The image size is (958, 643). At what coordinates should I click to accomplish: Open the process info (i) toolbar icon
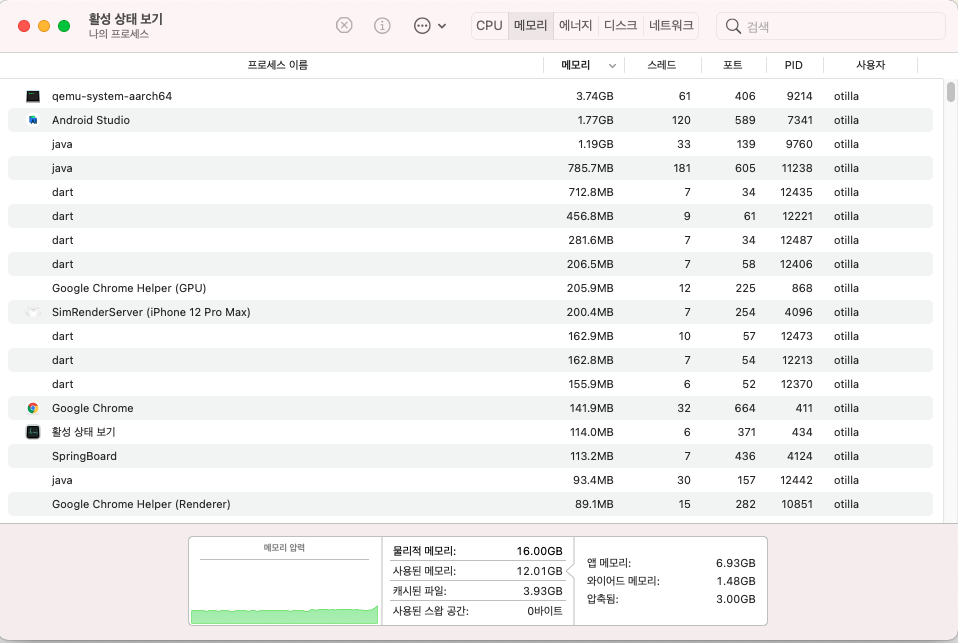click(x=382, y=26)
